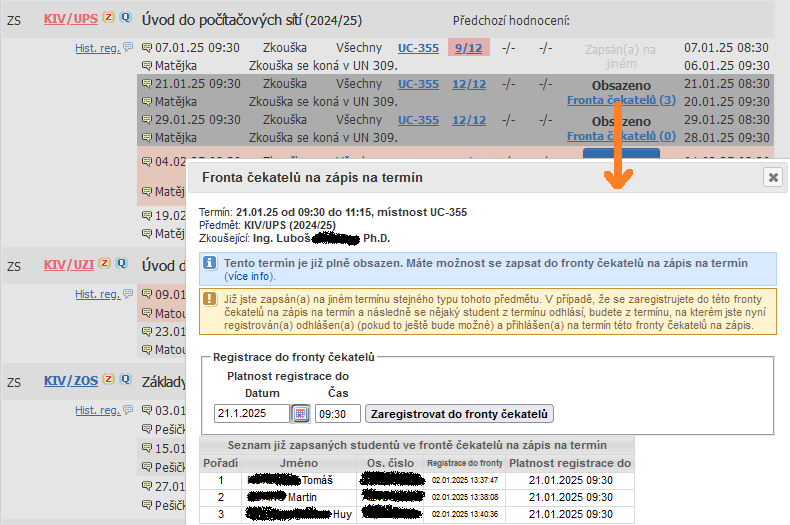This screenshot has width=790, height=525.
Task: Click the comment bubble before 15.01 term
Action: click(147, 448)
